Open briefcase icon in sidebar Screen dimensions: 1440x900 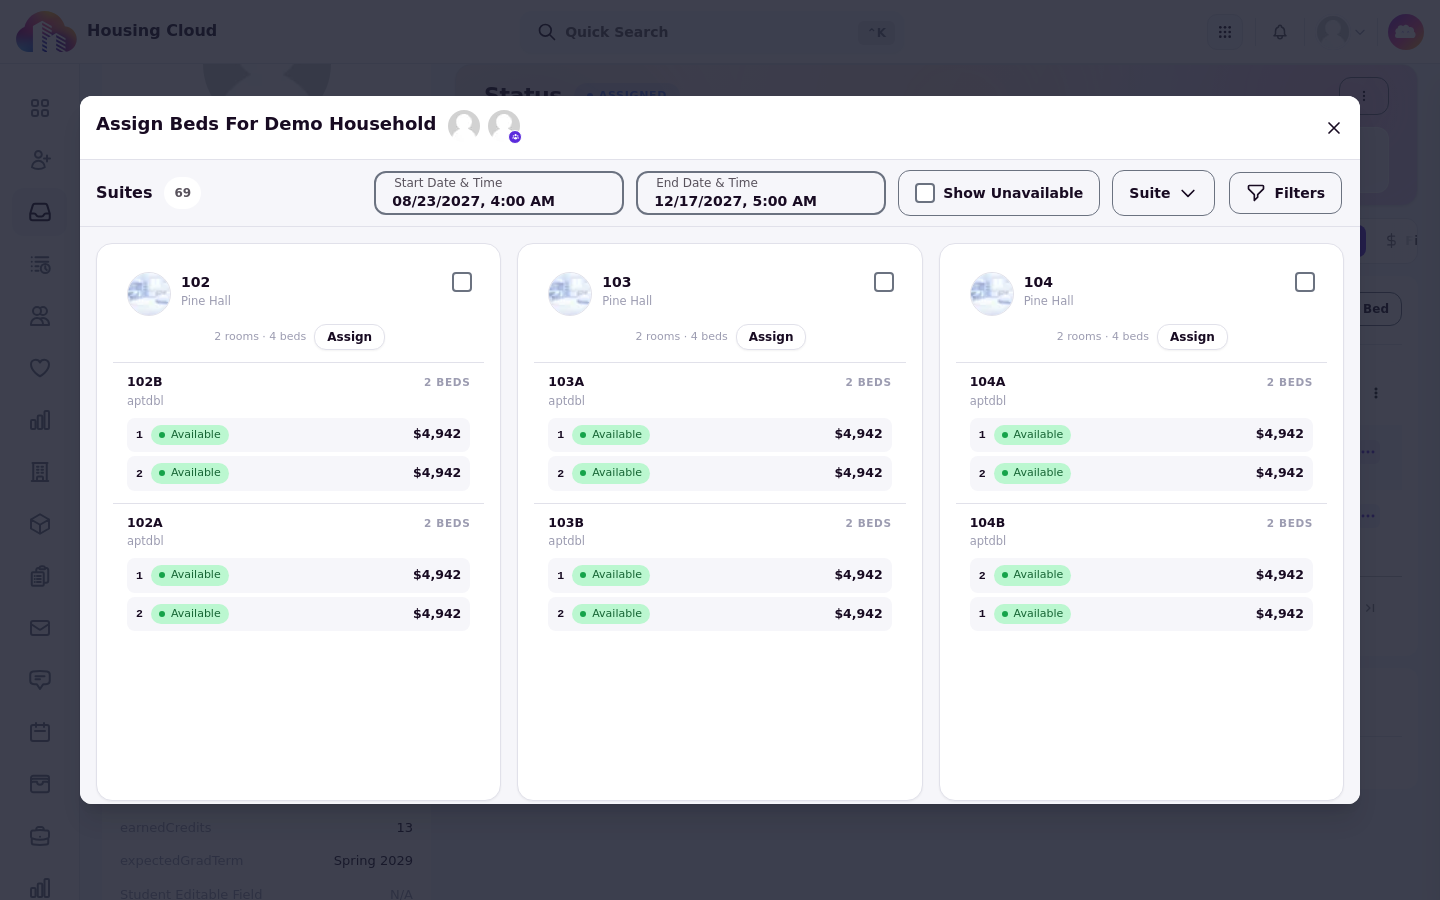click(x=40, y=836)
